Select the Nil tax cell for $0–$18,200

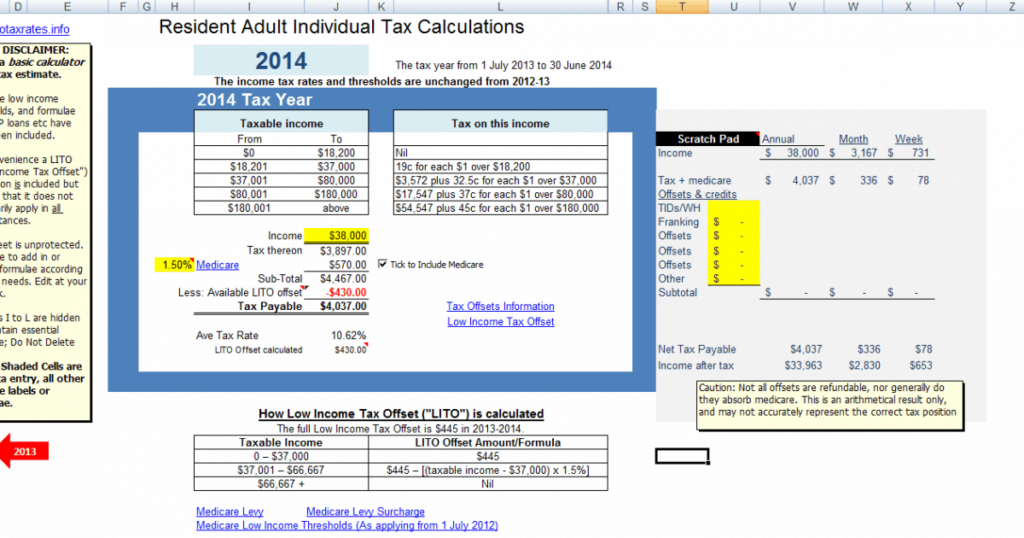pyautogui.click(x=500, y=153)
